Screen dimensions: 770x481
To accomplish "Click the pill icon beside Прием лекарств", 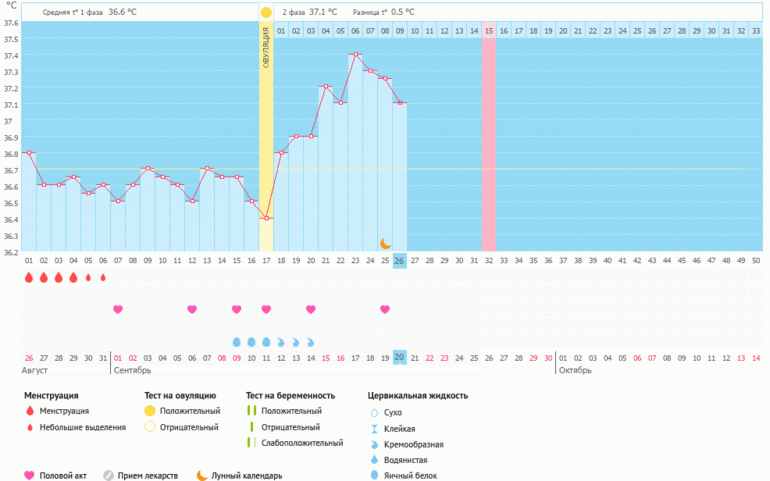I will point(109,476).
